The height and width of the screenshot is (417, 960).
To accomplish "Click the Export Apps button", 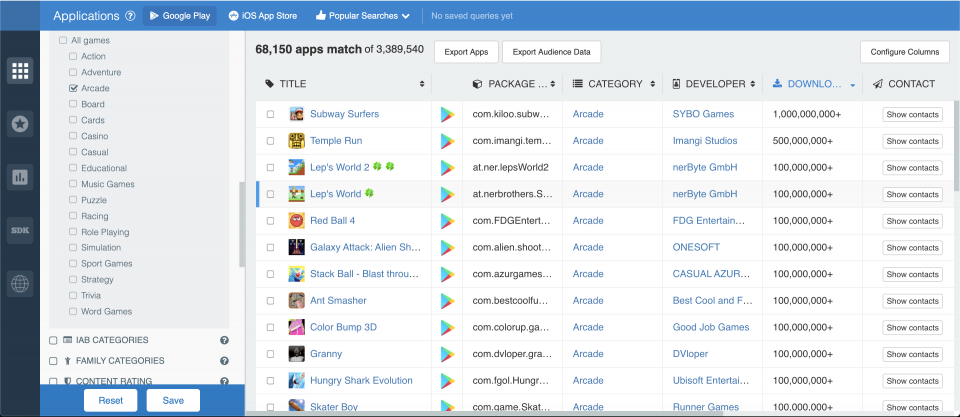I will 467,52.
